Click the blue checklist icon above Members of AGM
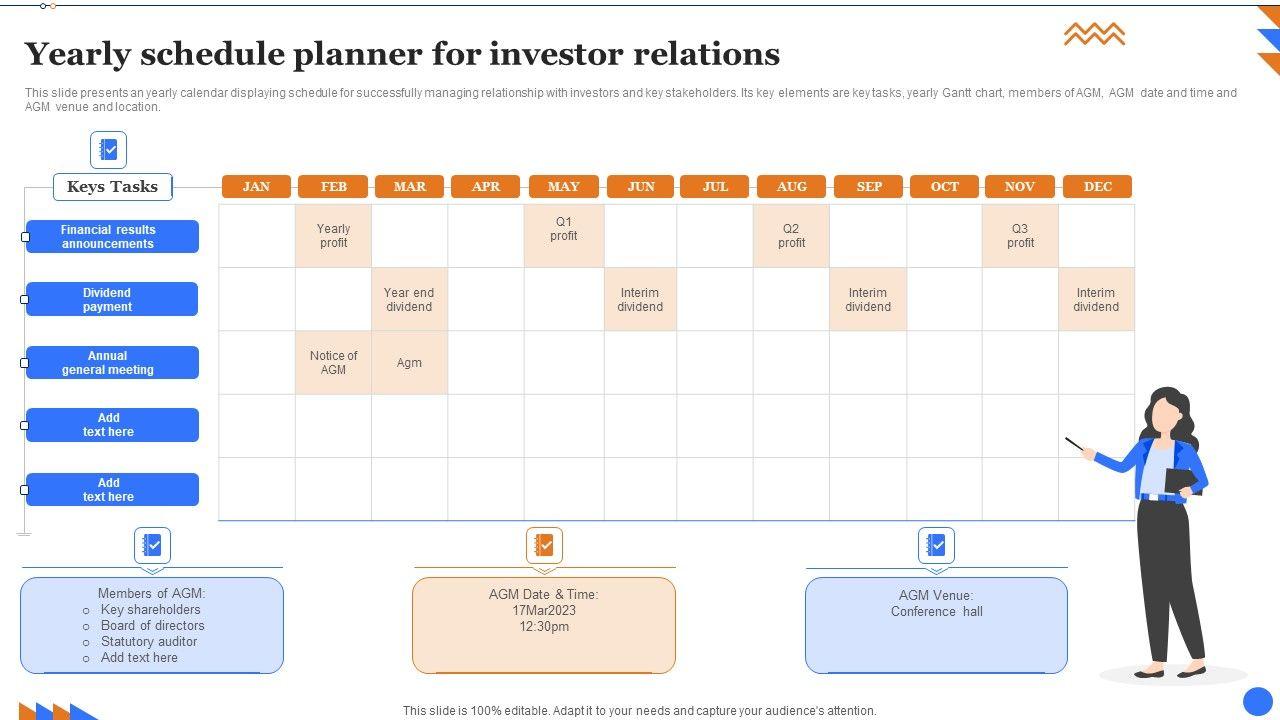The image size is (1280, 720). pyautogui.click(x=152, y=545)
